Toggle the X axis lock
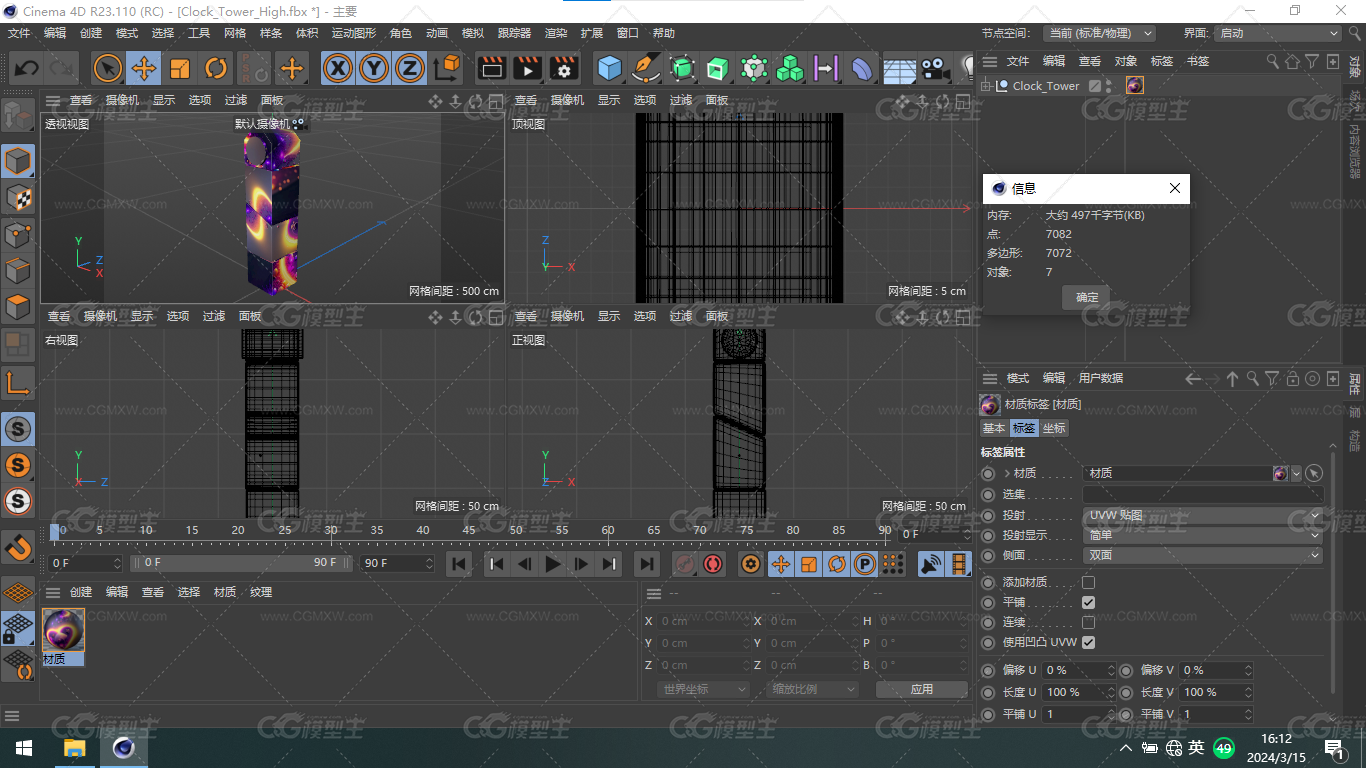The width and height of the screenshot is (1366, 768). pyautogui.click(x=339, y=69)
